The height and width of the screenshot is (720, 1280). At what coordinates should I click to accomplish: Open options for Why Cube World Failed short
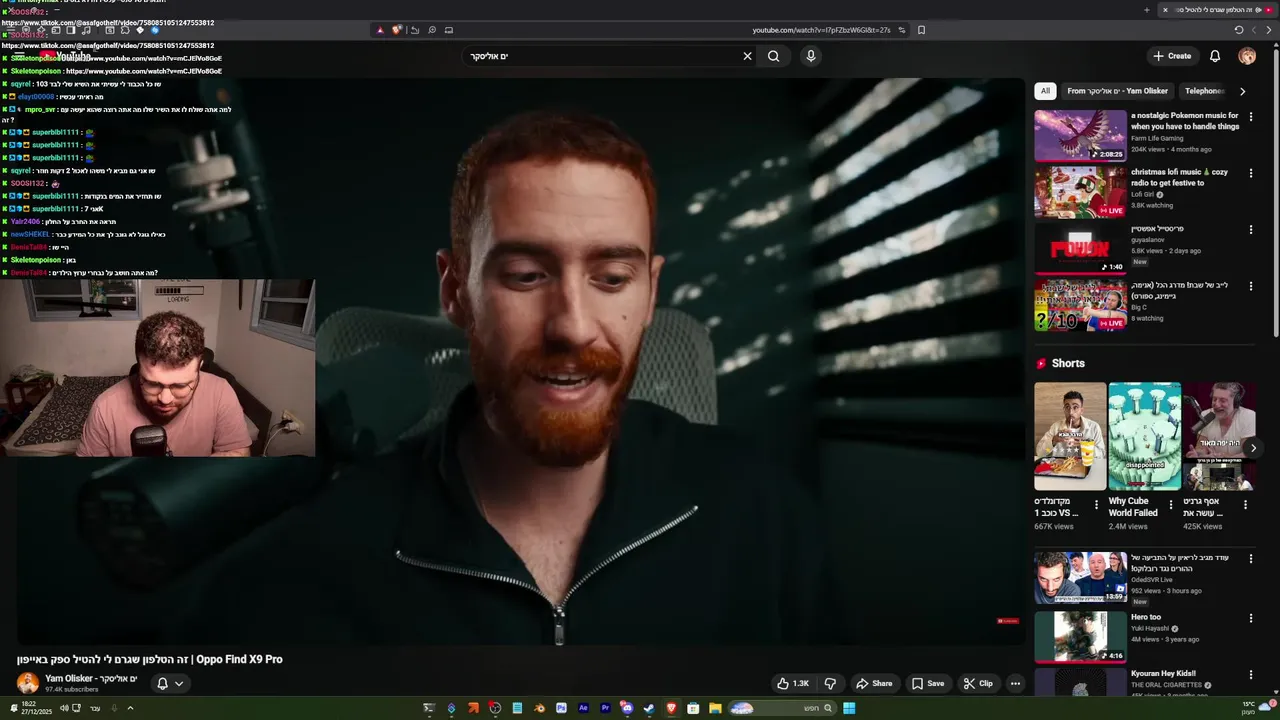tap(1171, 505)
